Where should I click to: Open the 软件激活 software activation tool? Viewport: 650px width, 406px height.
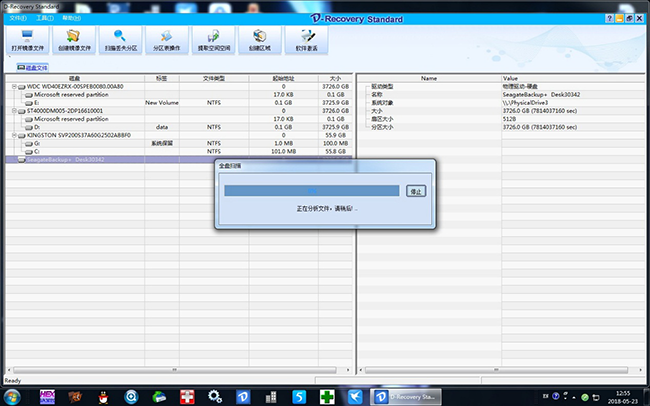[x=306, y=41]
